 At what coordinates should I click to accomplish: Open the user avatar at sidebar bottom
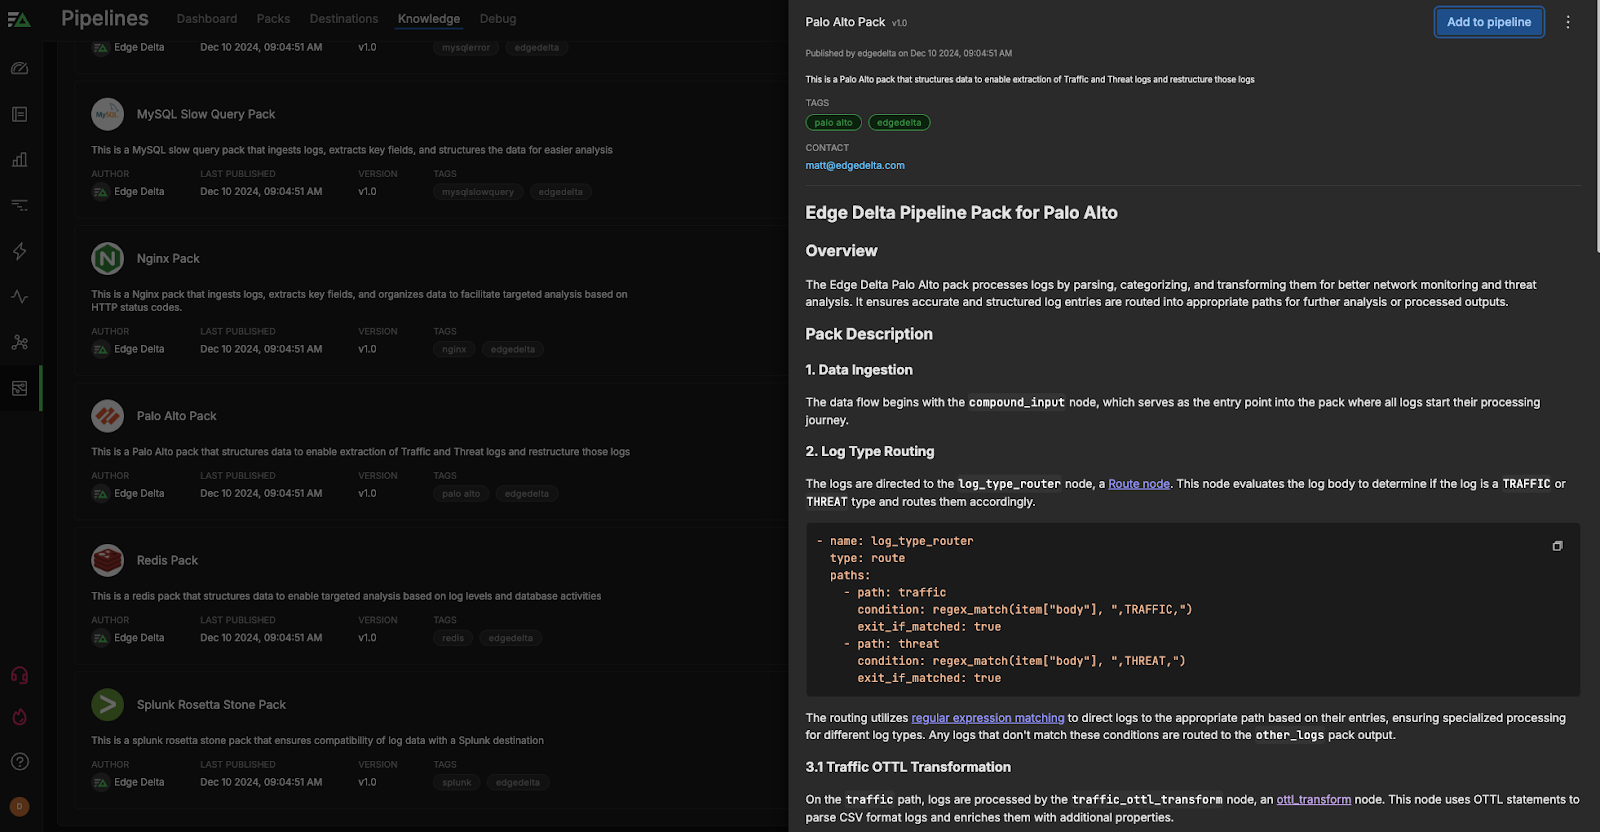(19, 806)
